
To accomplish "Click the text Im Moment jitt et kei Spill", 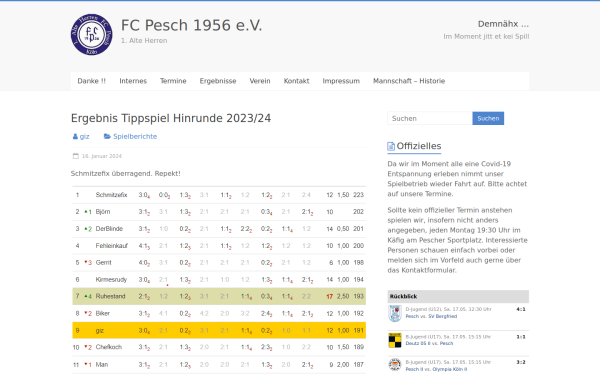I will [x=486, y=36].
